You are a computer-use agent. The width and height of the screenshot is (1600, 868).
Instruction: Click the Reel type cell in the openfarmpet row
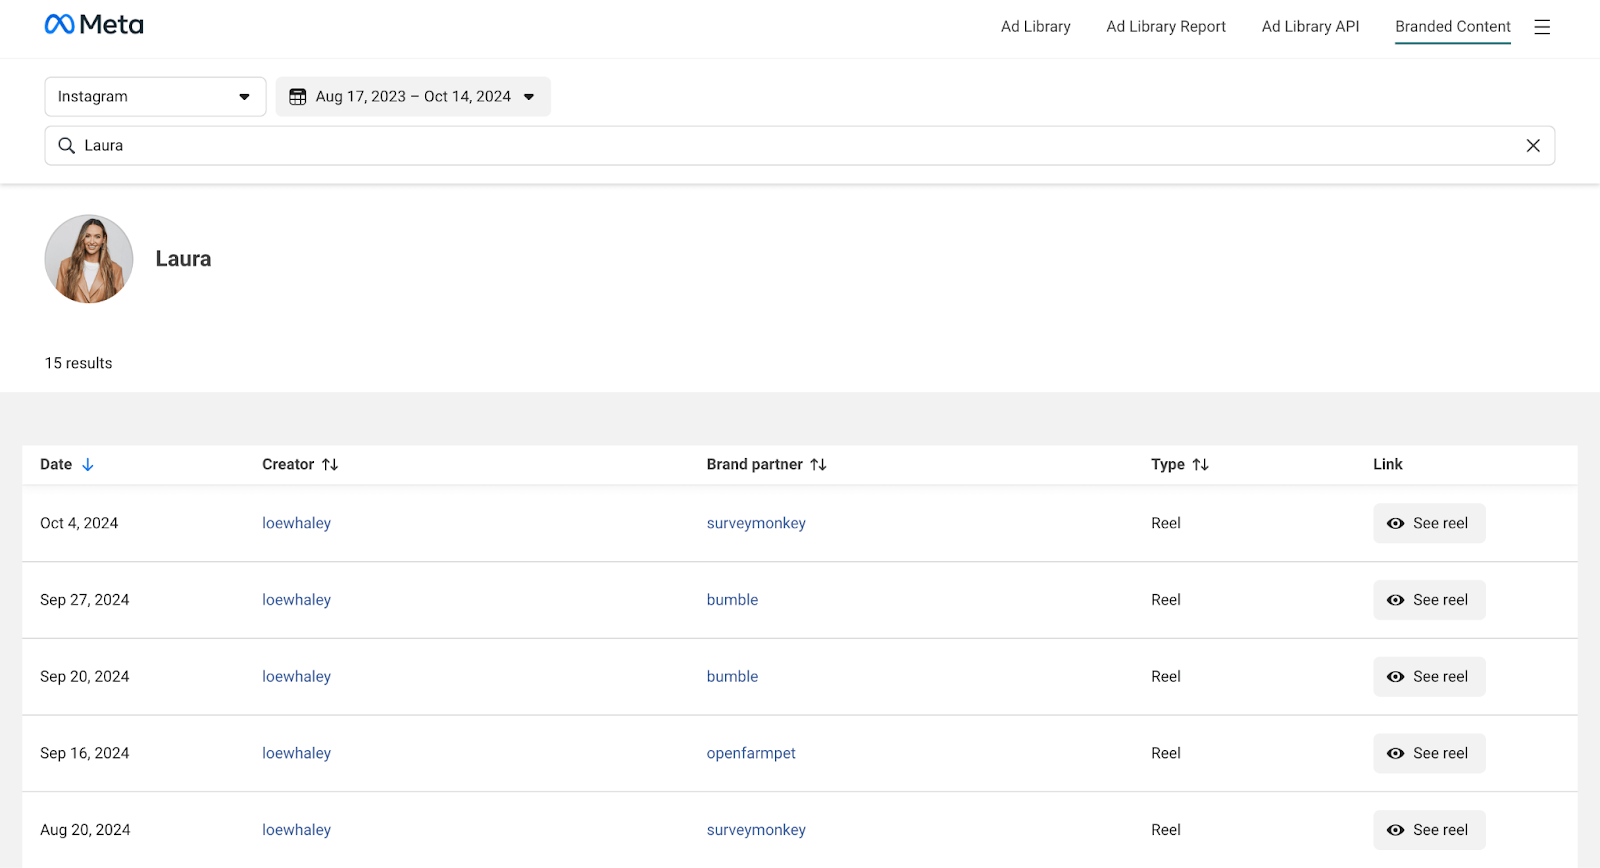click(x=1166, y=754)
